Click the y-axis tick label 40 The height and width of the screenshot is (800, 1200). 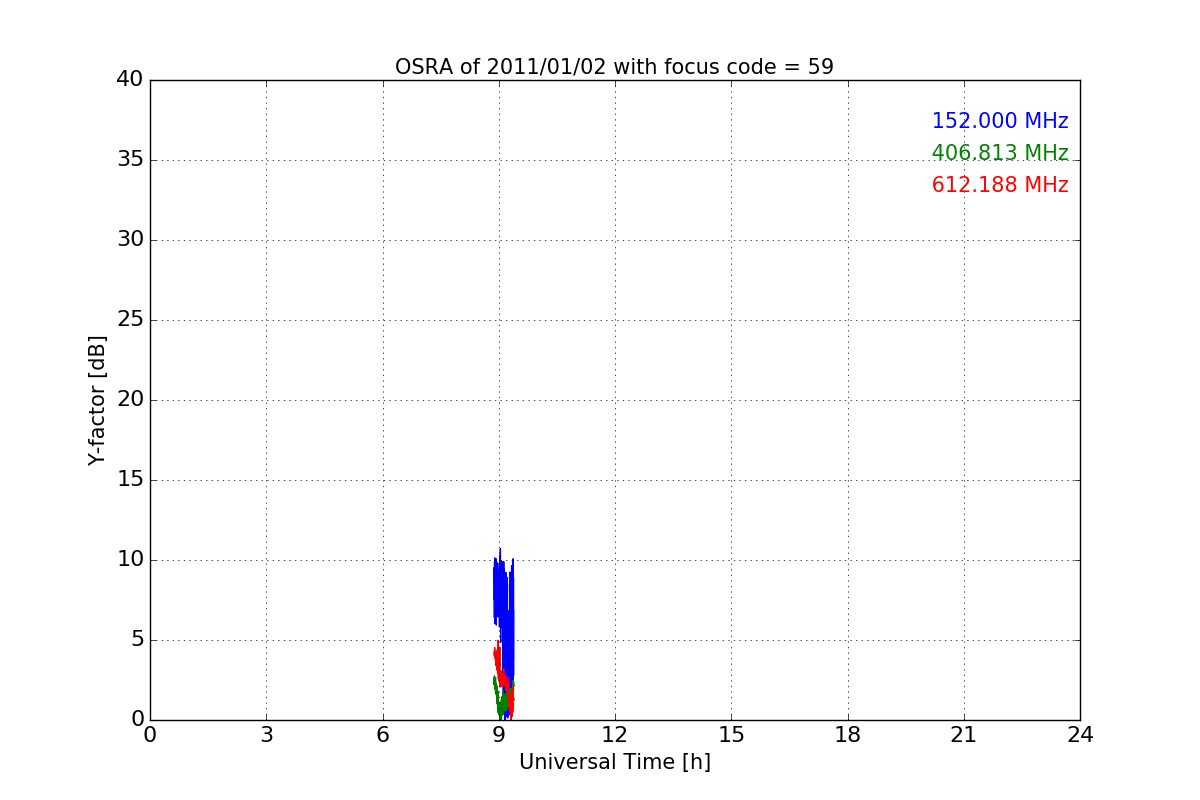(x=130, y=80)
